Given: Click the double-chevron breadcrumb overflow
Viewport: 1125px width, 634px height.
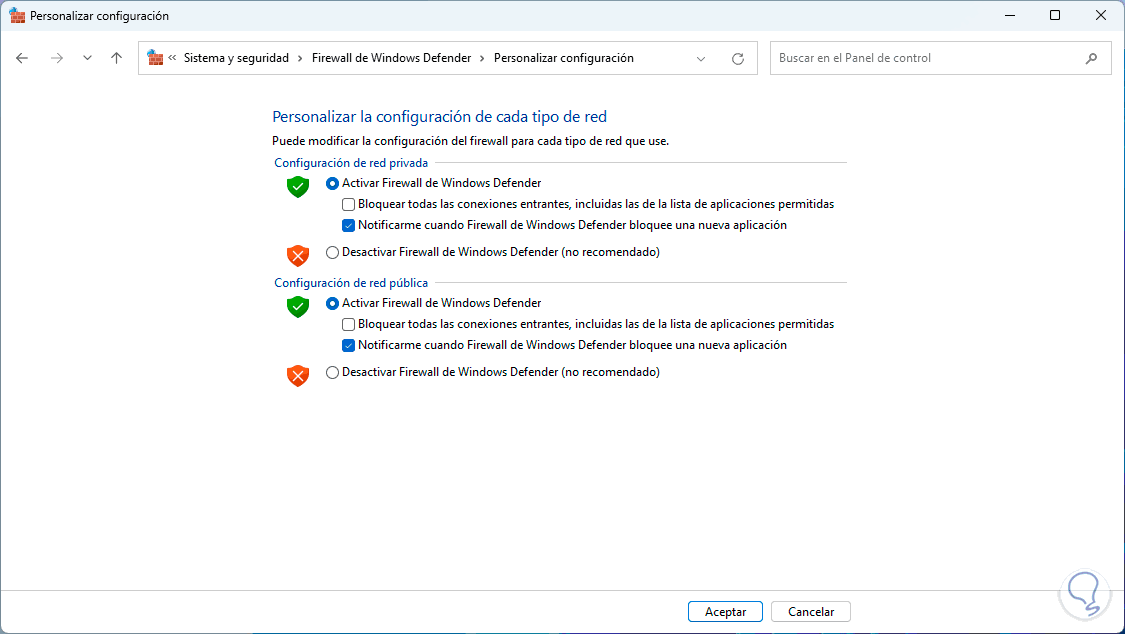Looking at the screenshot, I should point(172,58).
